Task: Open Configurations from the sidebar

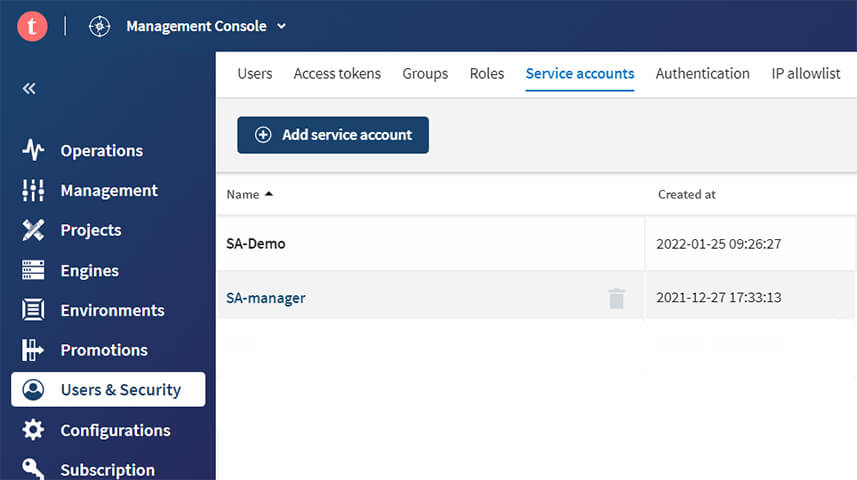Action: click(115, 430)
